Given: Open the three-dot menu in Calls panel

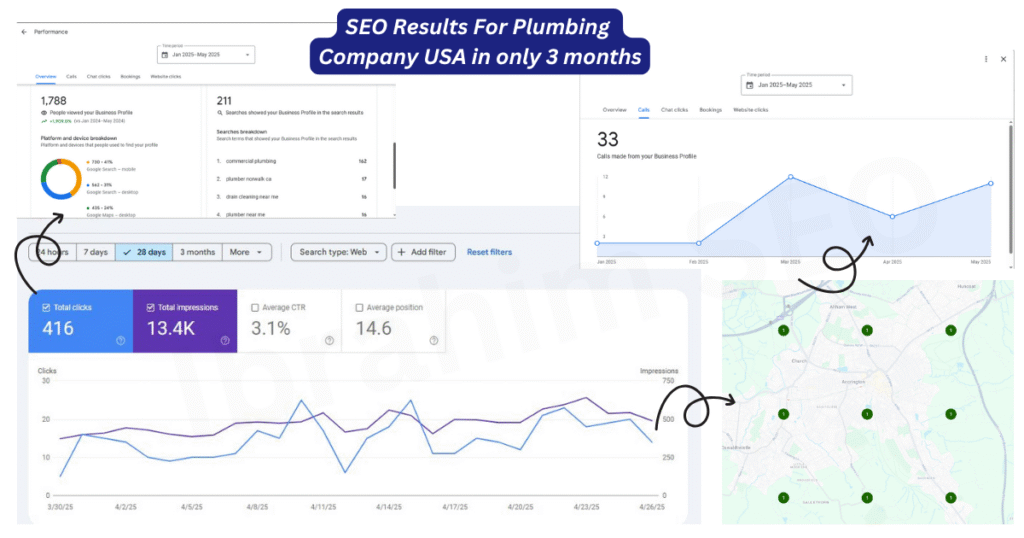Looking at the screenshot, I should pyautogui.click(x=986, y=59).
